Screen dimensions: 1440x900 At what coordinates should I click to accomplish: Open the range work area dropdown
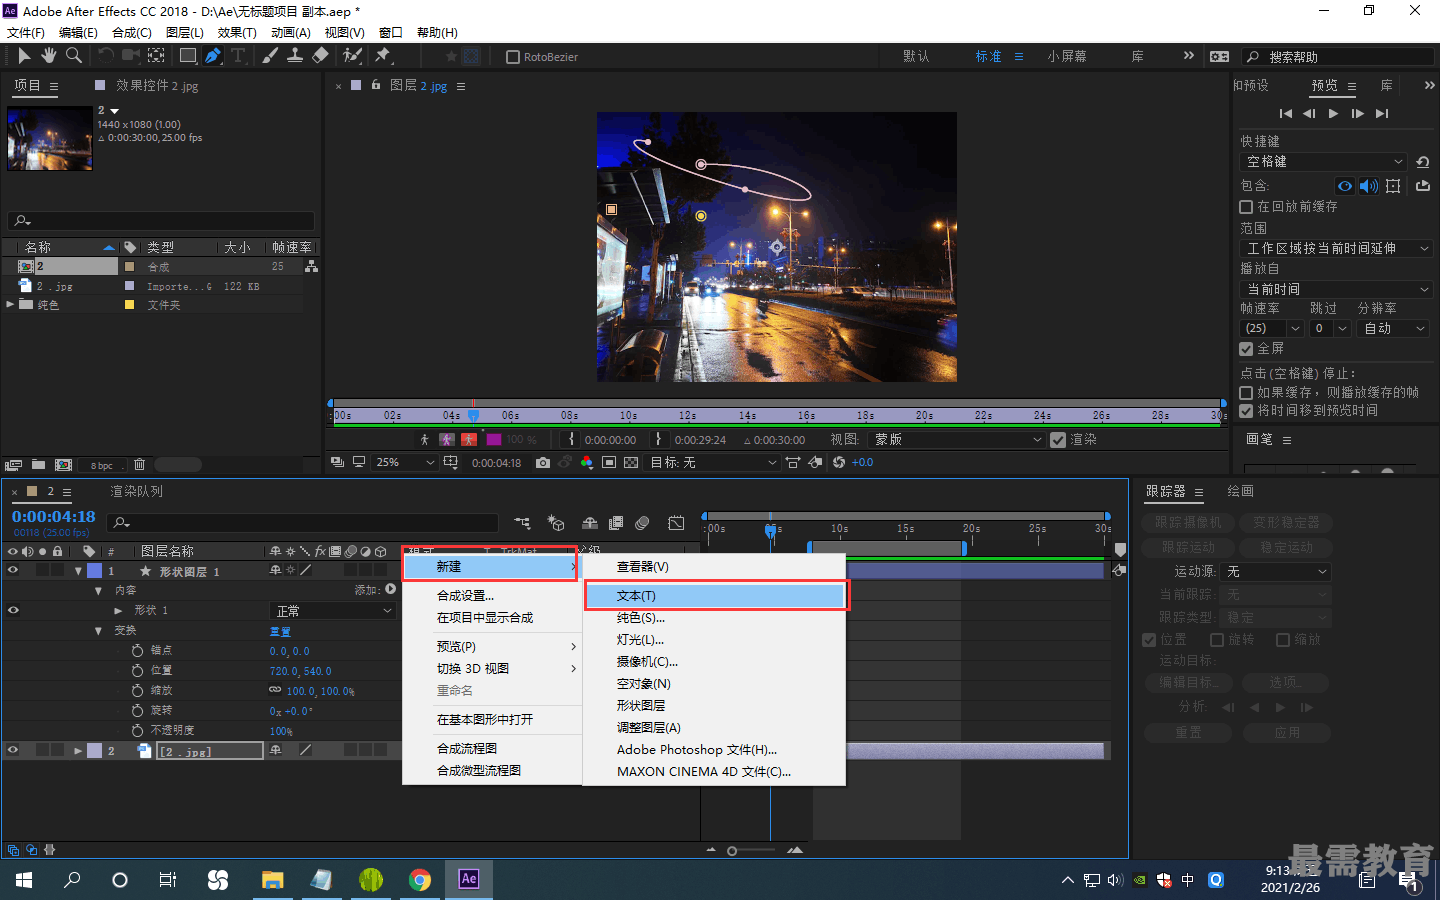tap(1338, 249)
